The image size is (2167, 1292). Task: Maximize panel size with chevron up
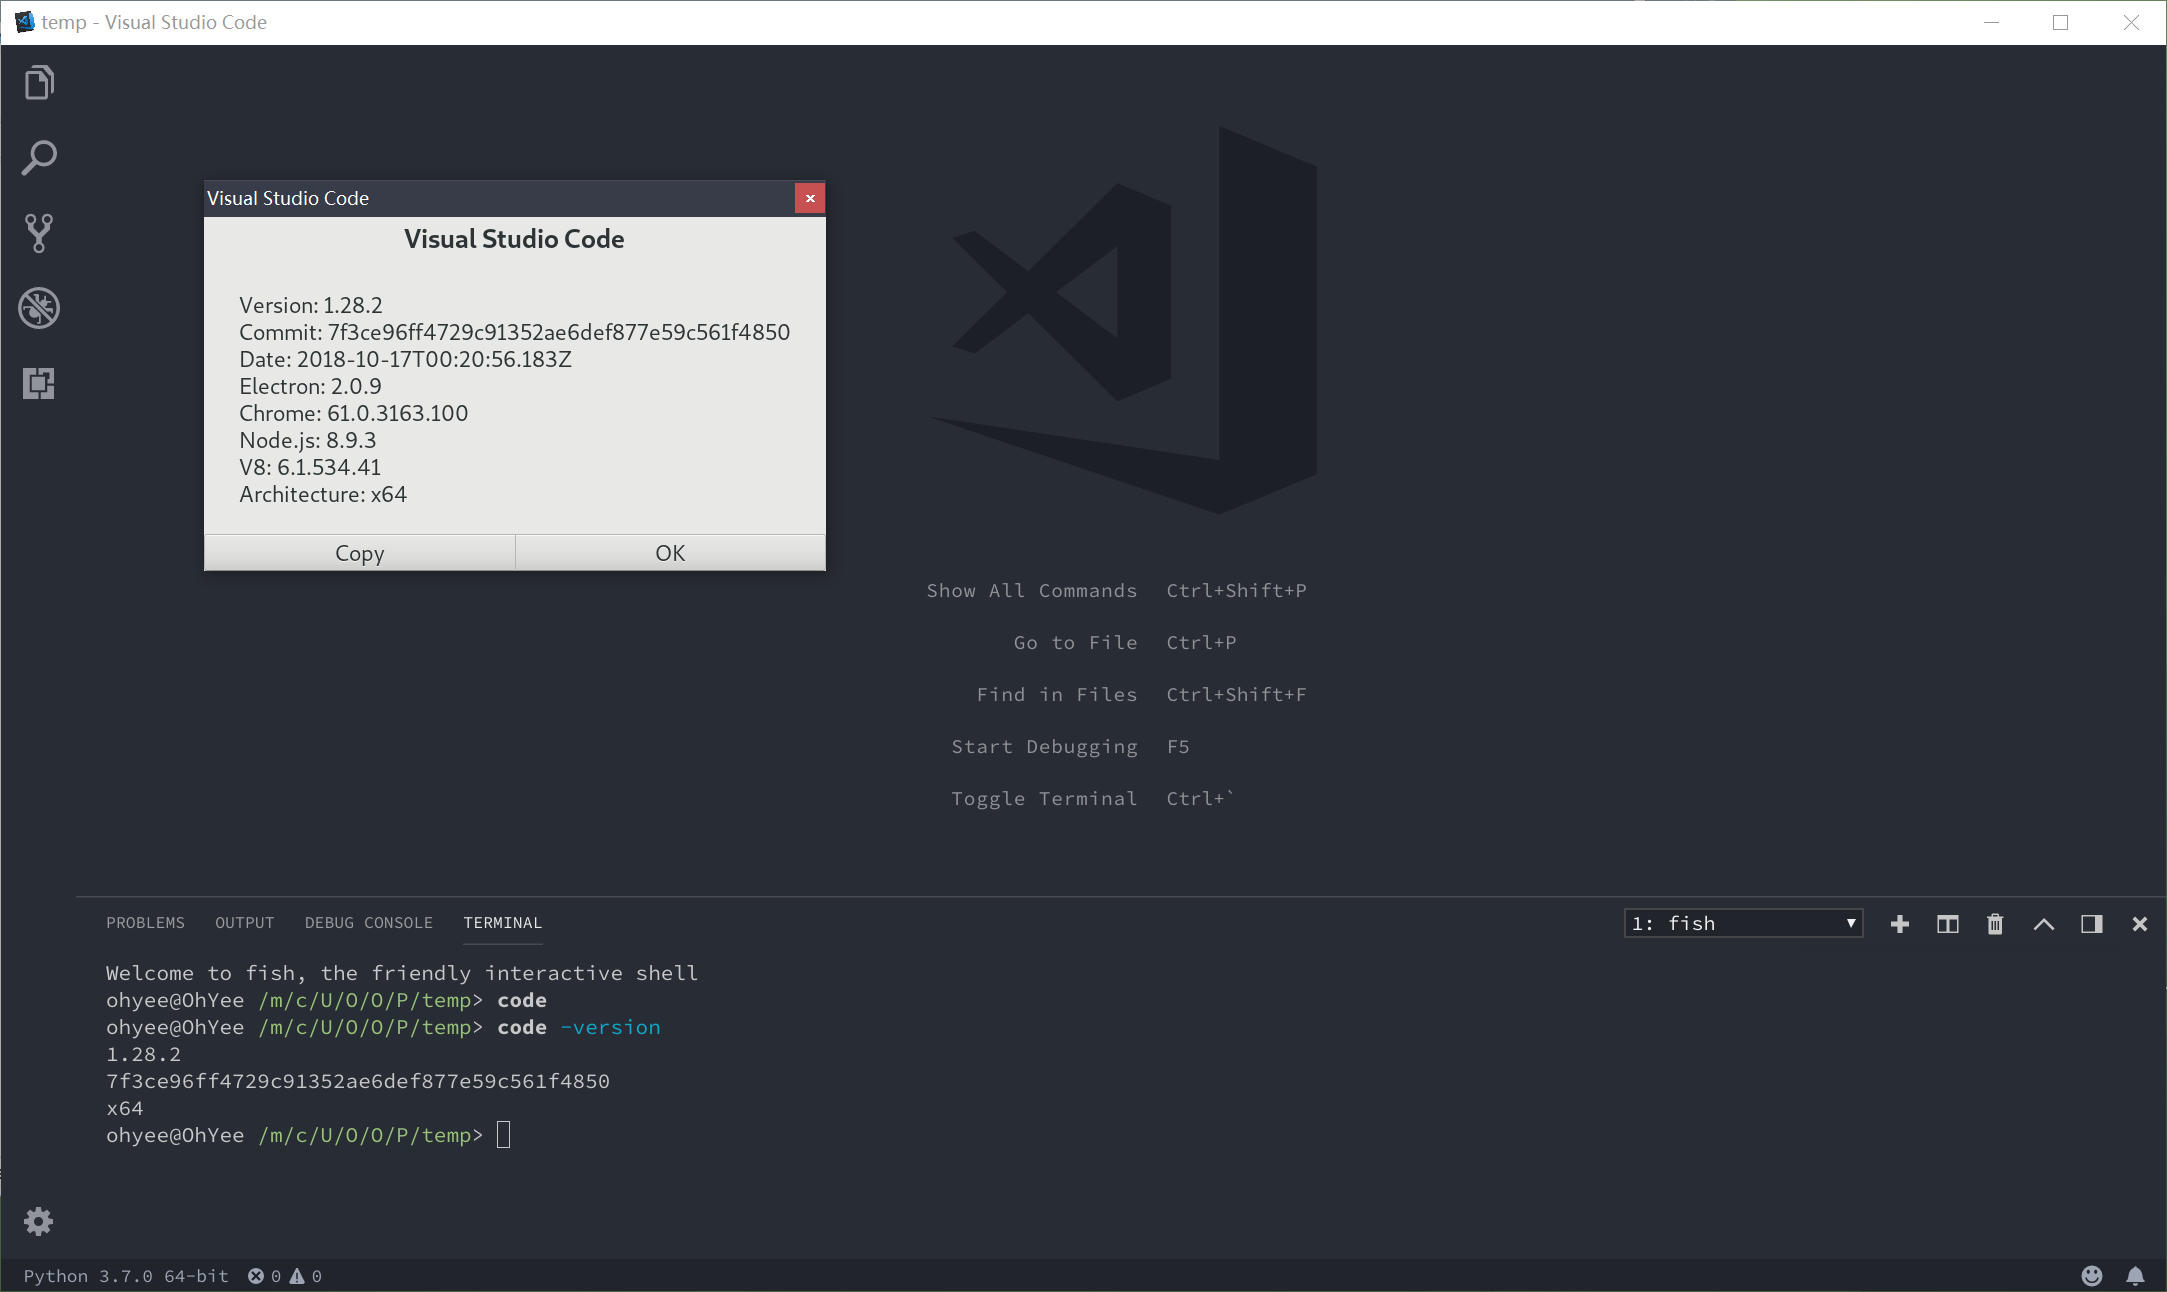pos(2043,924)
